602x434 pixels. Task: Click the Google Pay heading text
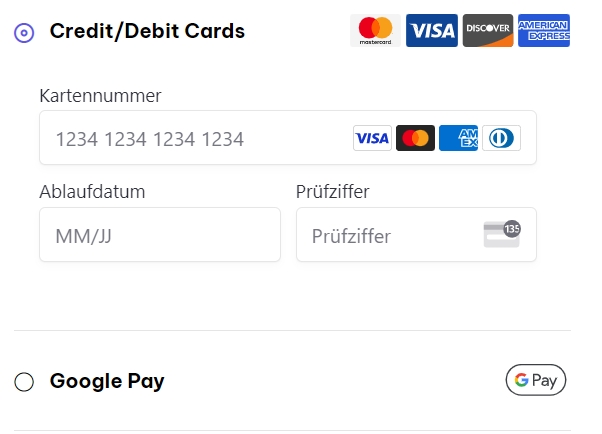(107, 381)
